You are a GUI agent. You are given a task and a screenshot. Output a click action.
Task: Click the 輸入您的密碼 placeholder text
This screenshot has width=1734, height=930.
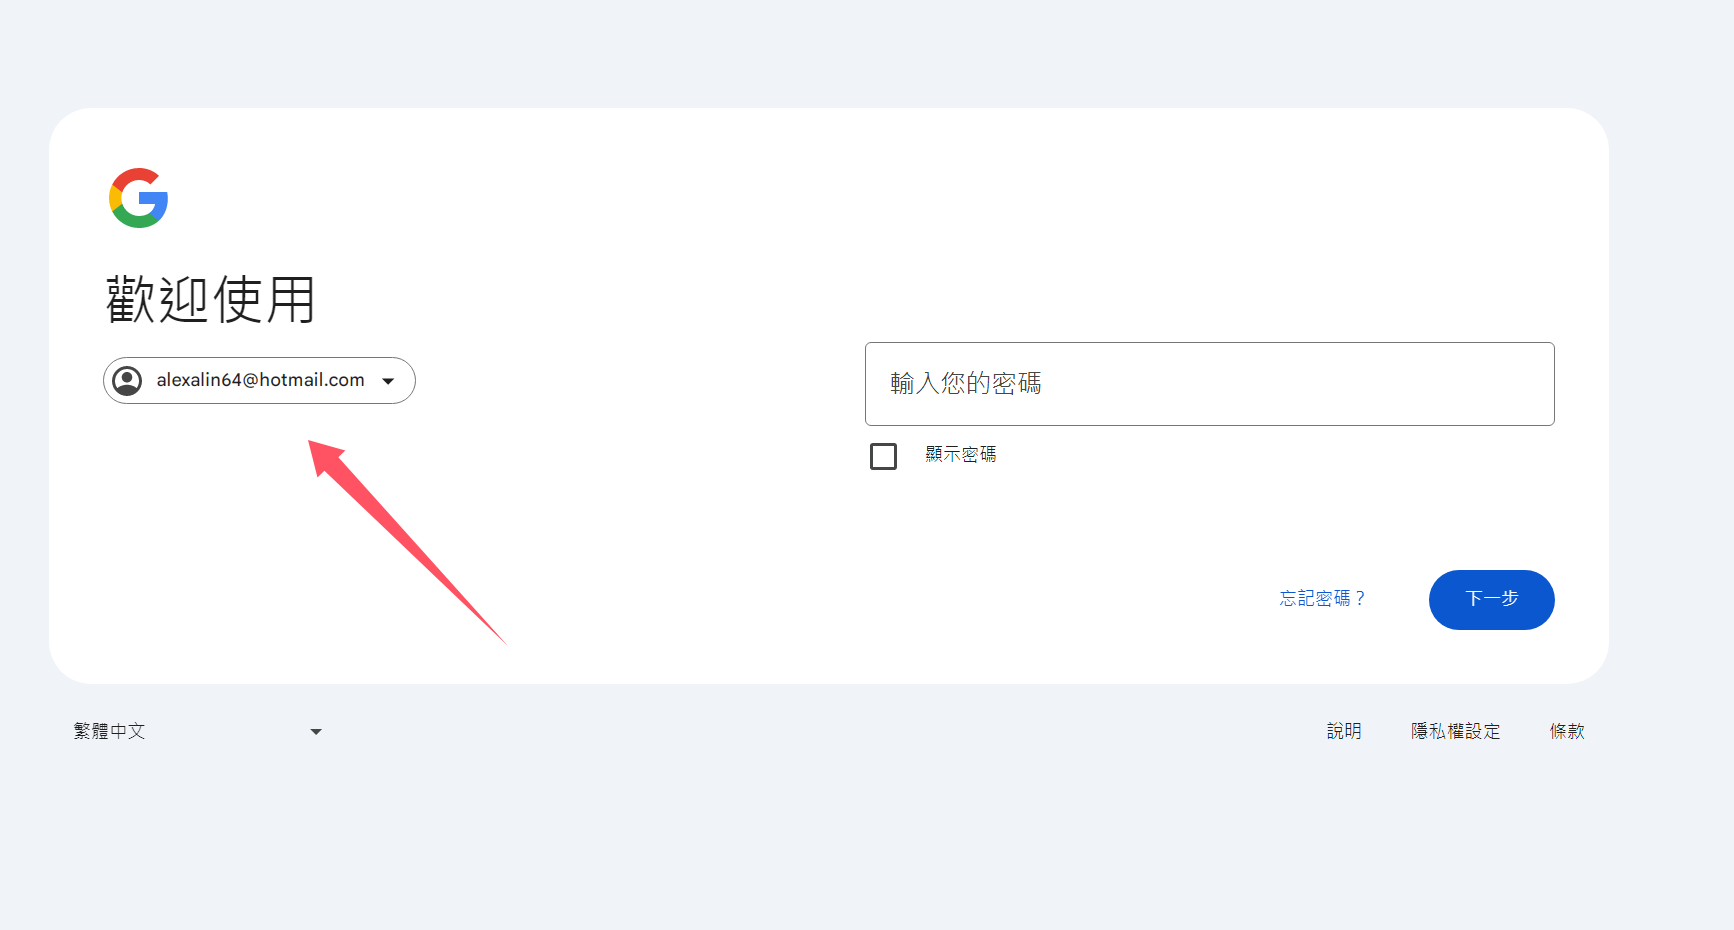pyautogui.click(x=966, y=384)
